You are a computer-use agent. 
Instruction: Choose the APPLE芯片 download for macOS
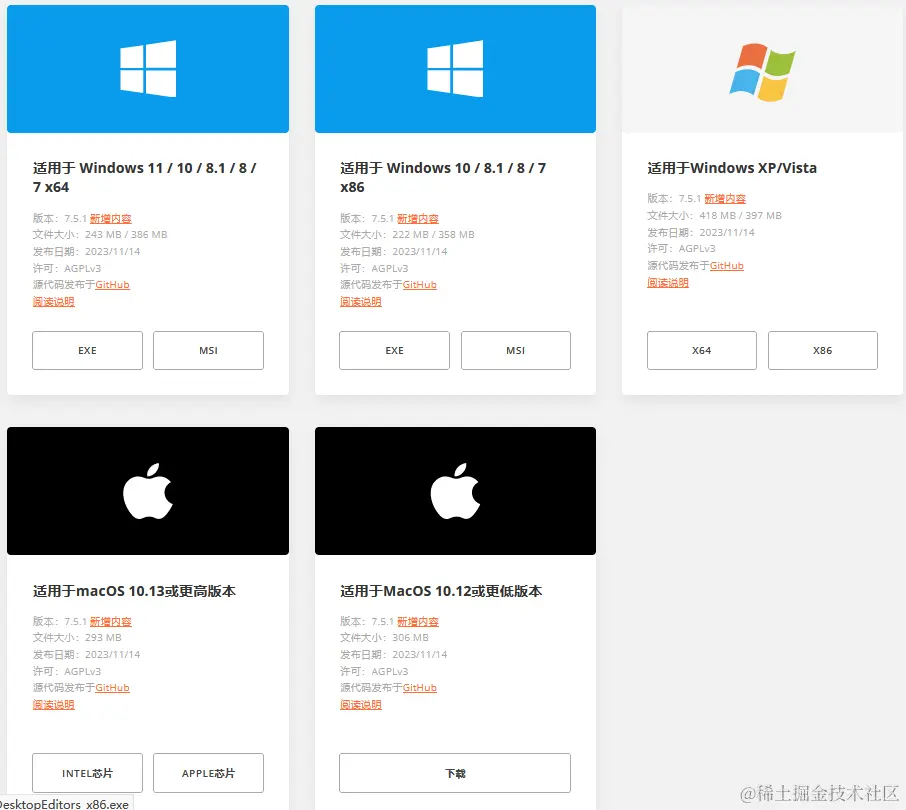208,773
